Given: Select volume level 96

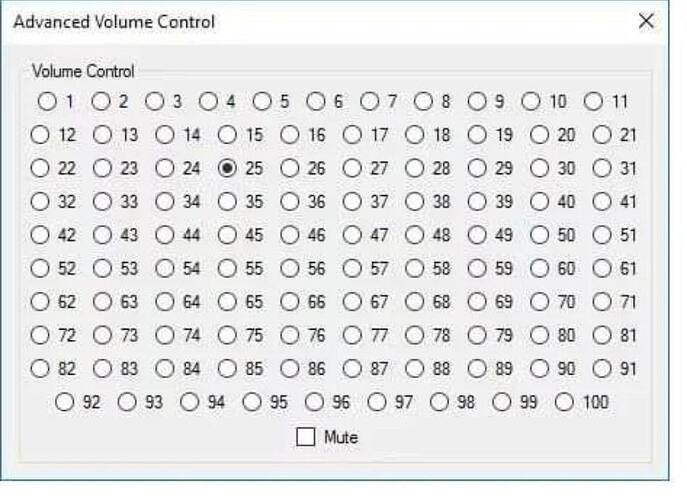Looking at the screenshot, I should (315, 402).
